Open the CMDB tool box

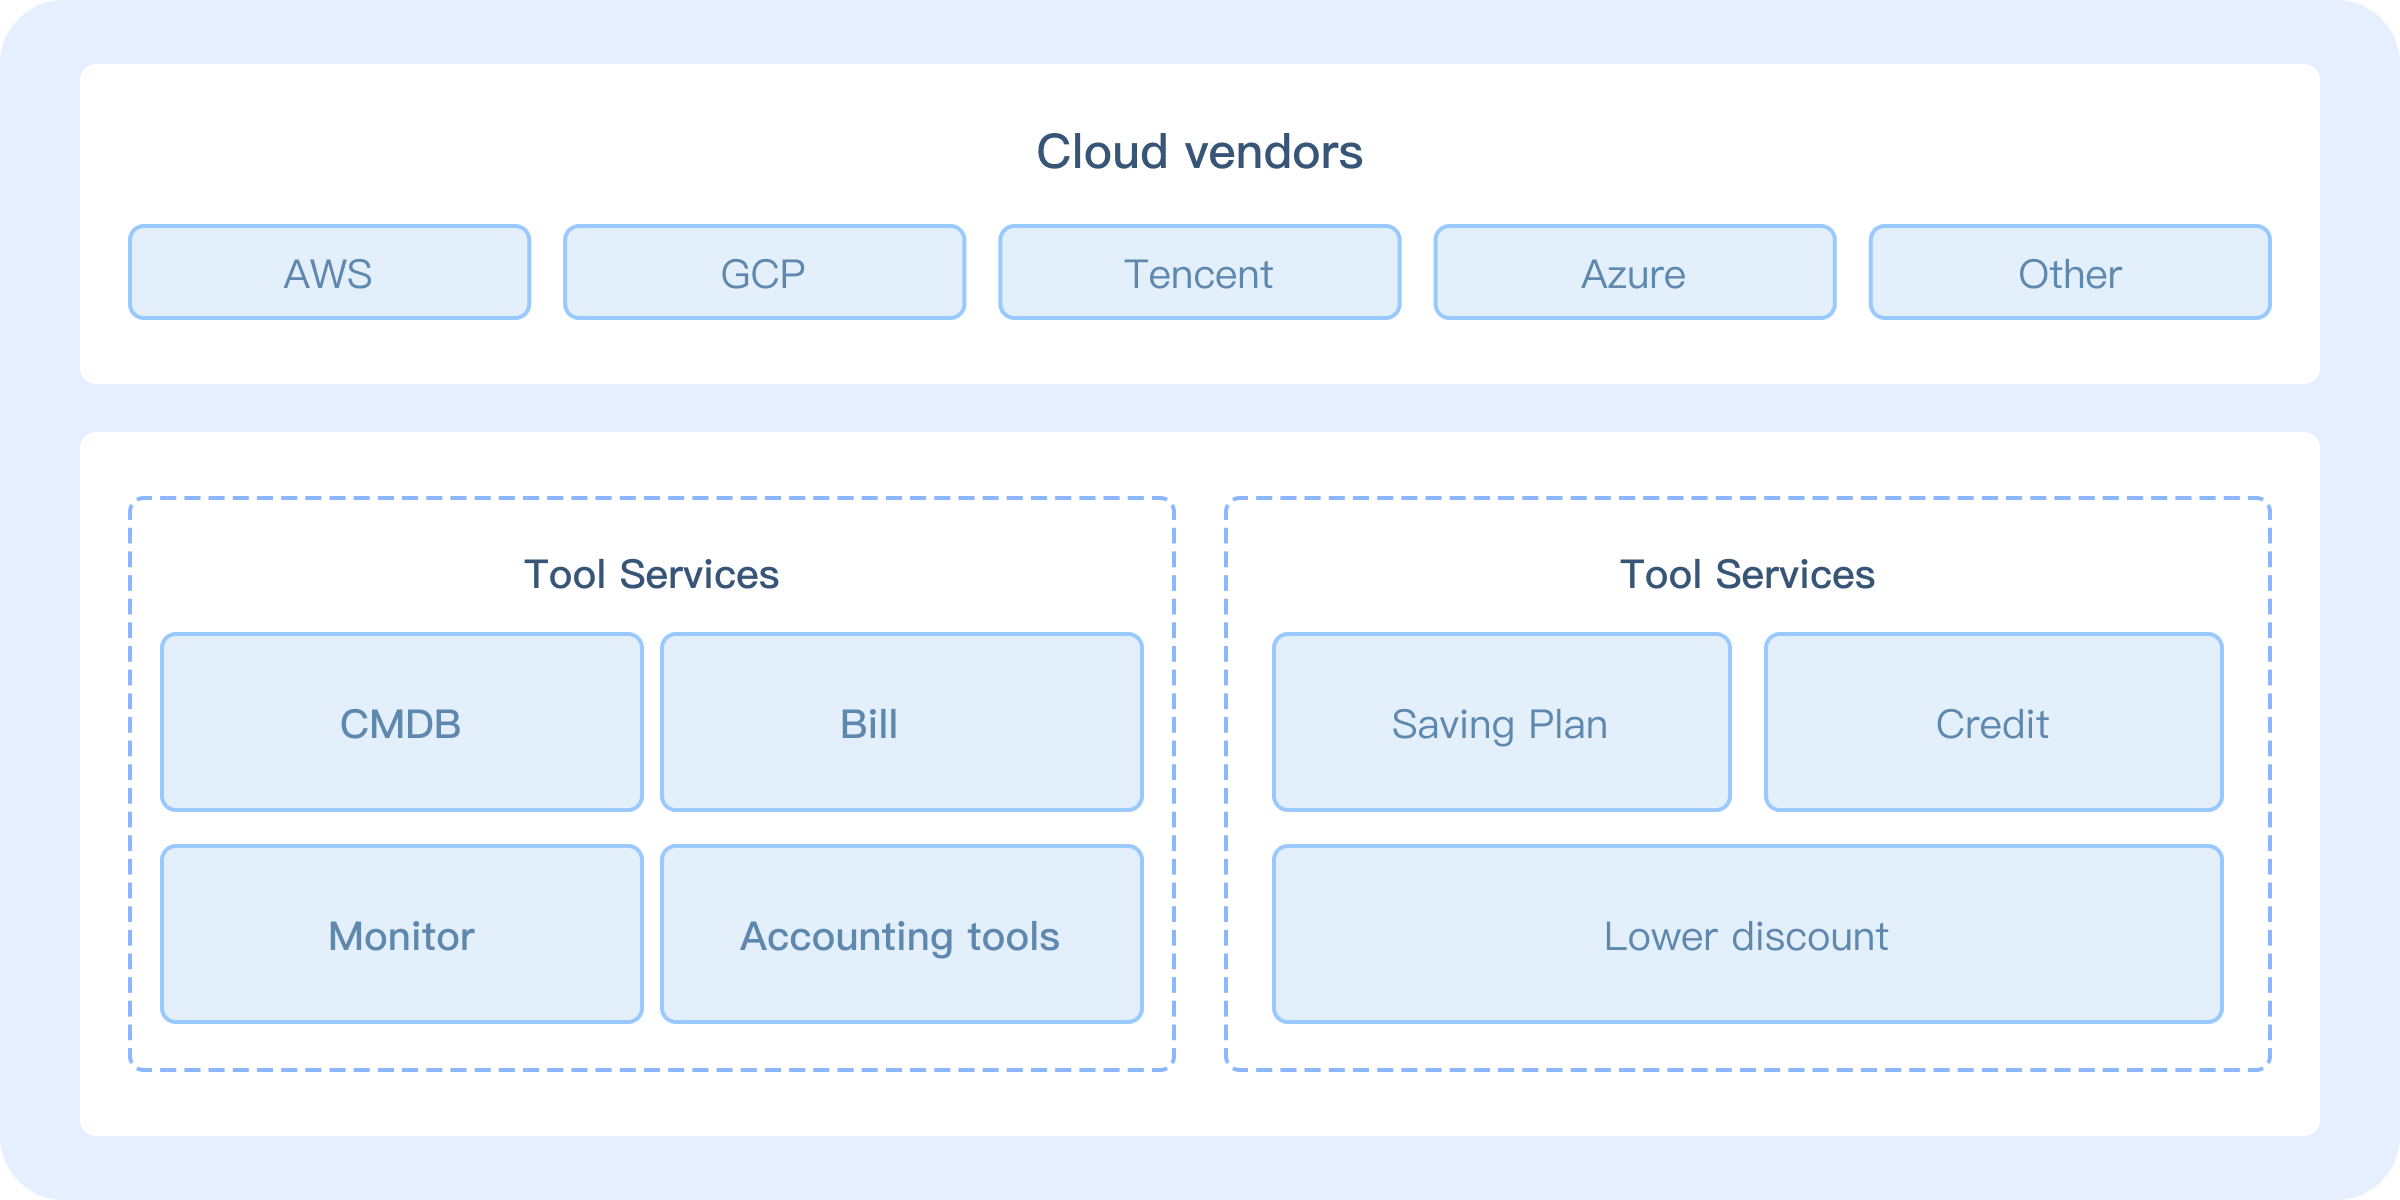click(401, 722)
